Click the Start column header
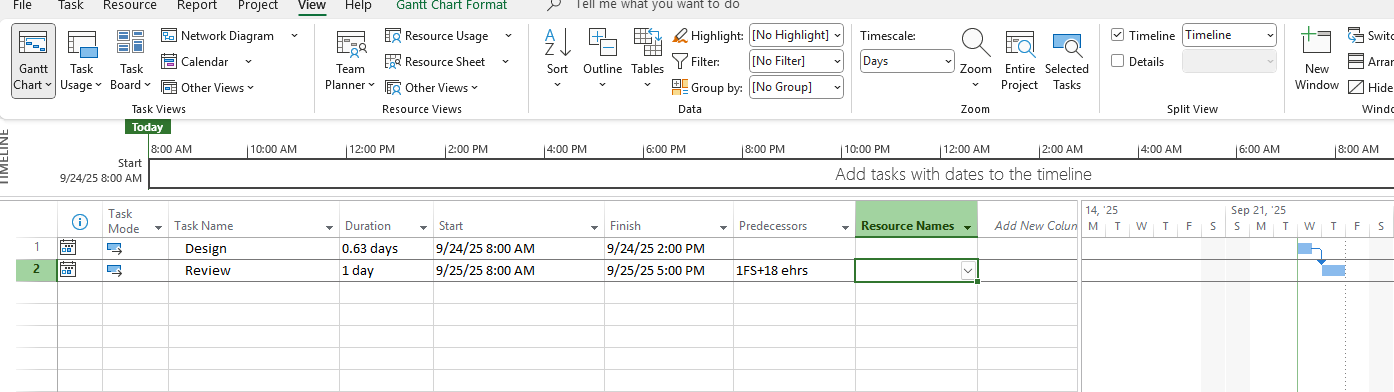The height and width of the screenshot is (392, 1394). click(x=517, y=220)
